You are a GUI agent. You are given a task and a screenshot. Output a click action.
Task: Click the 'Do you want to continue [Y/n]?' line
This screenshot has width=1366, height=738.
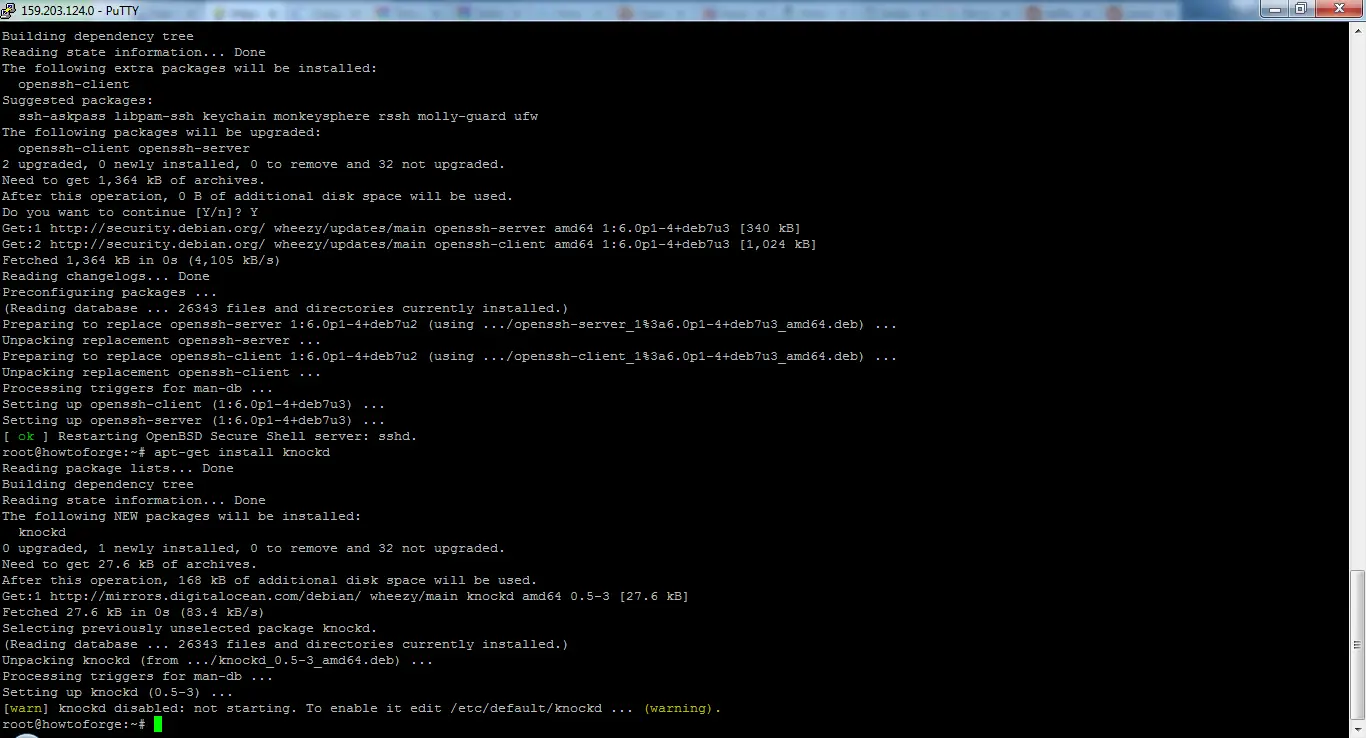click(130, 212)
